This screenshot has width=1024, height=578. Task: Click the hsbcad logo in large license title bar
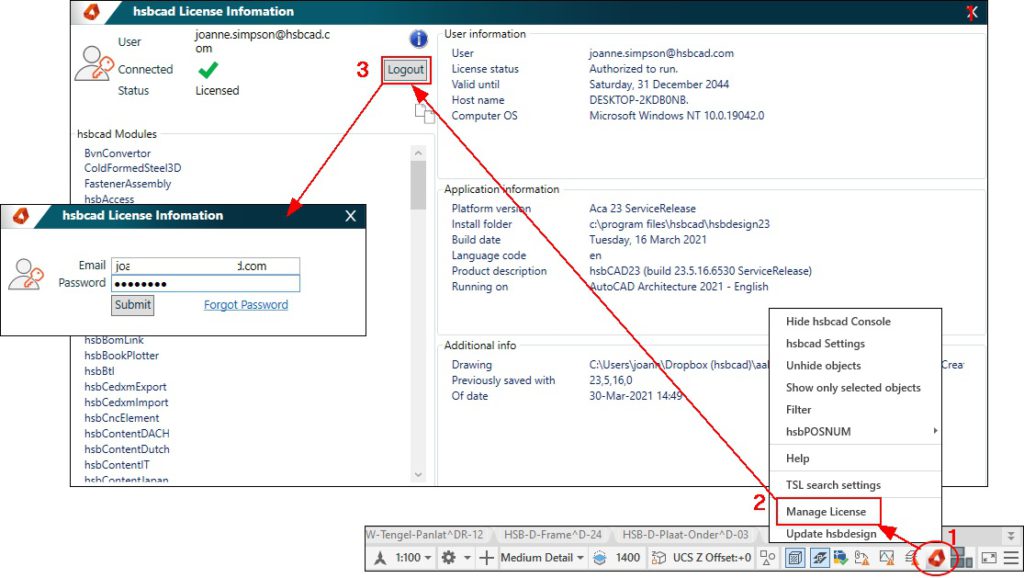[91, 11]
